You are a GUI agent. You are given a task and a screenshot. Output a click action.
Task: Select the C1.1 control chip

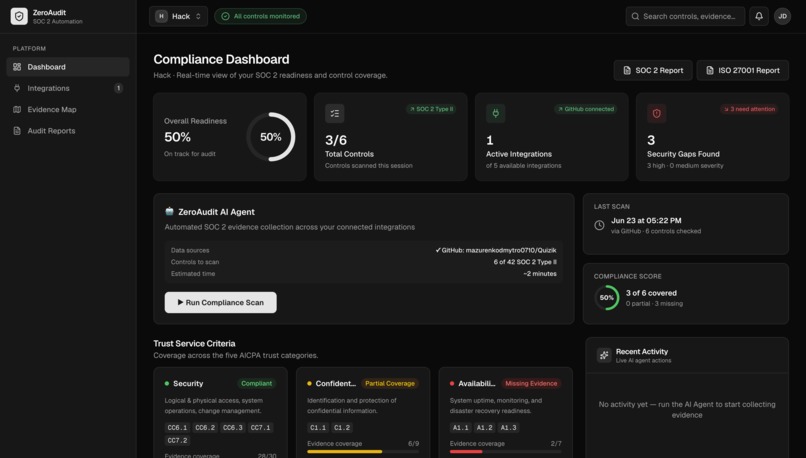pos(318,428)
